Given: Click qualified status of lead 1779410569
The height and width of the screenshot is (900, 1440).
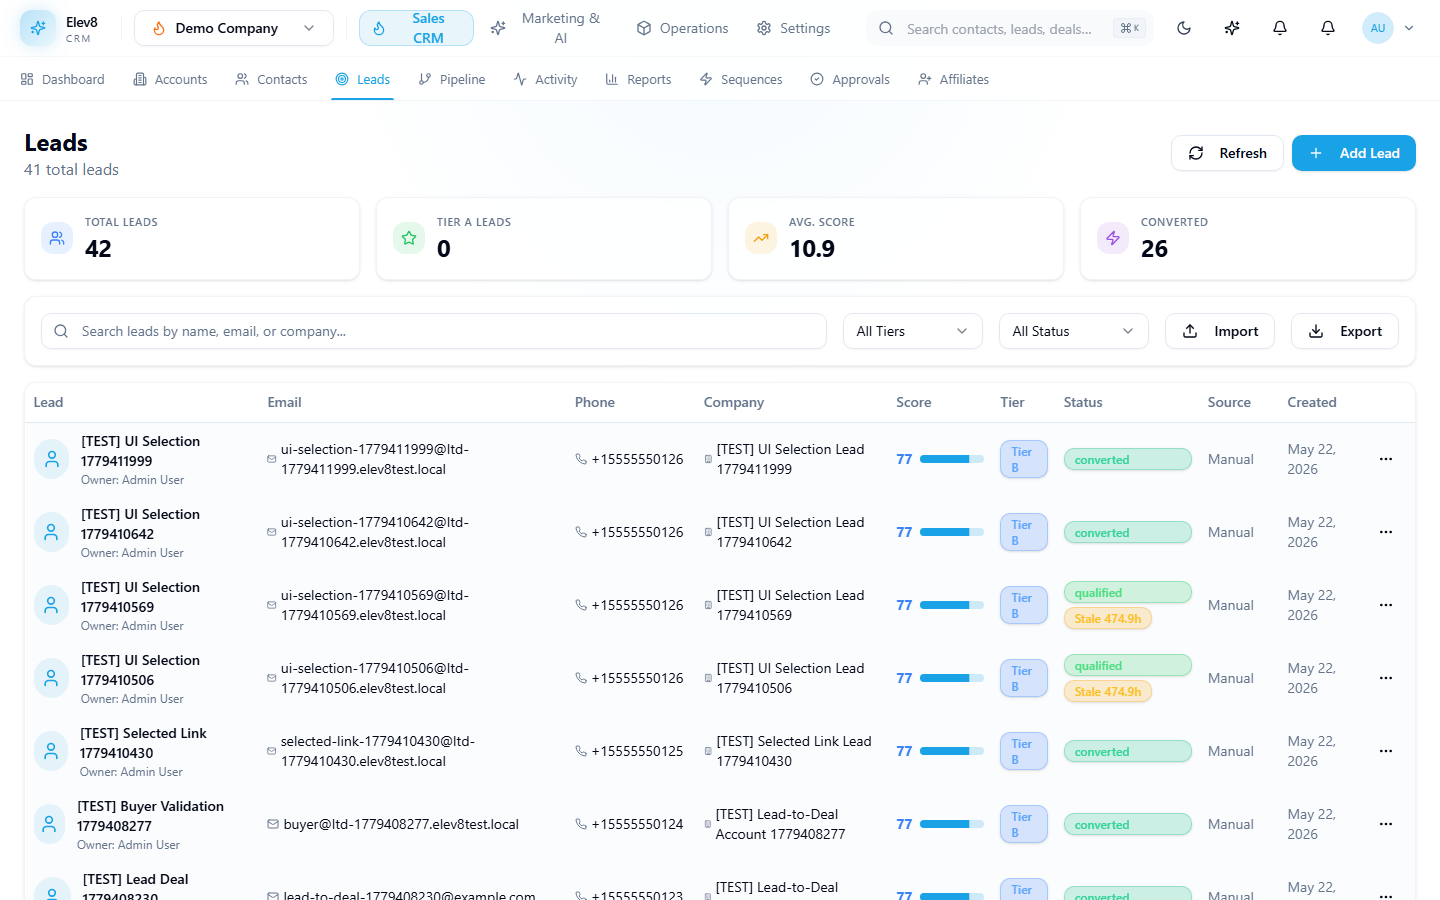Looking at the screenshot, I should click(x=1127, y=592).
